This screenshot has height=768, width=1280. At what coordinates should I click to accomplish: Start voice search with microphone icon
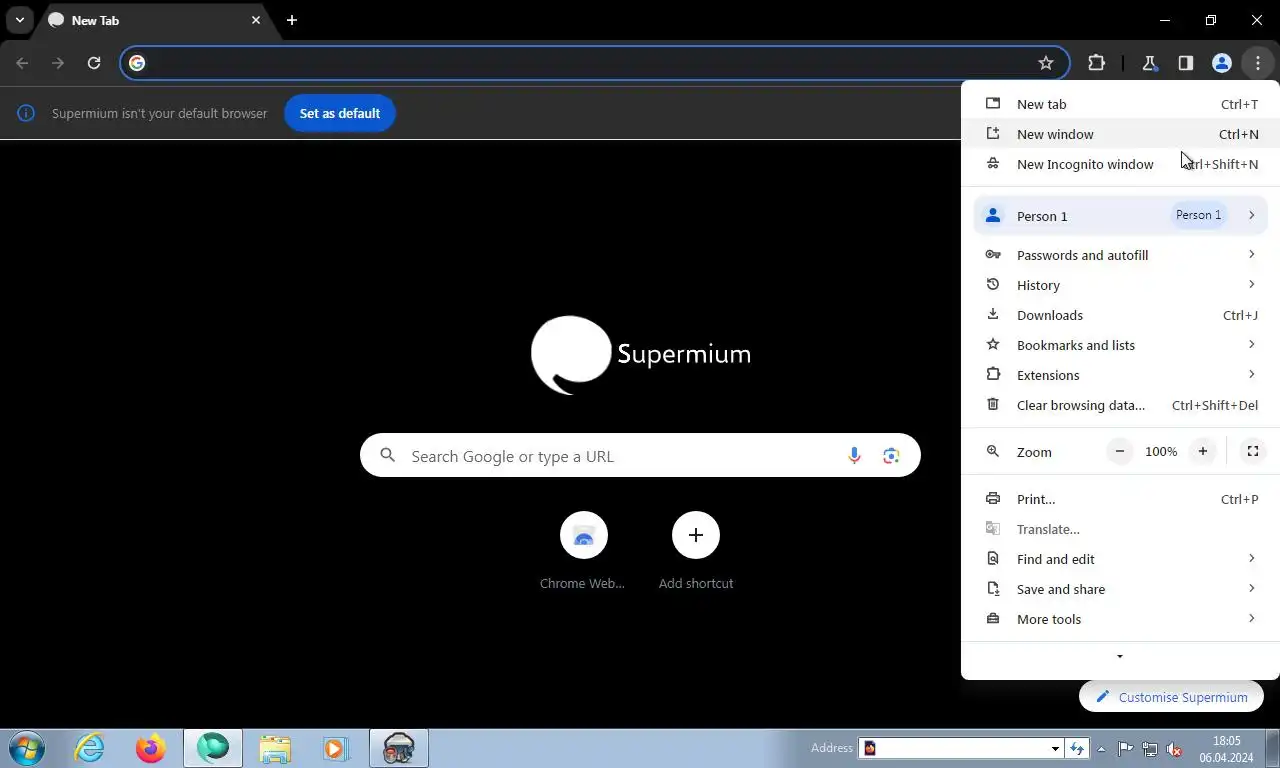click(x=854, y=456)
